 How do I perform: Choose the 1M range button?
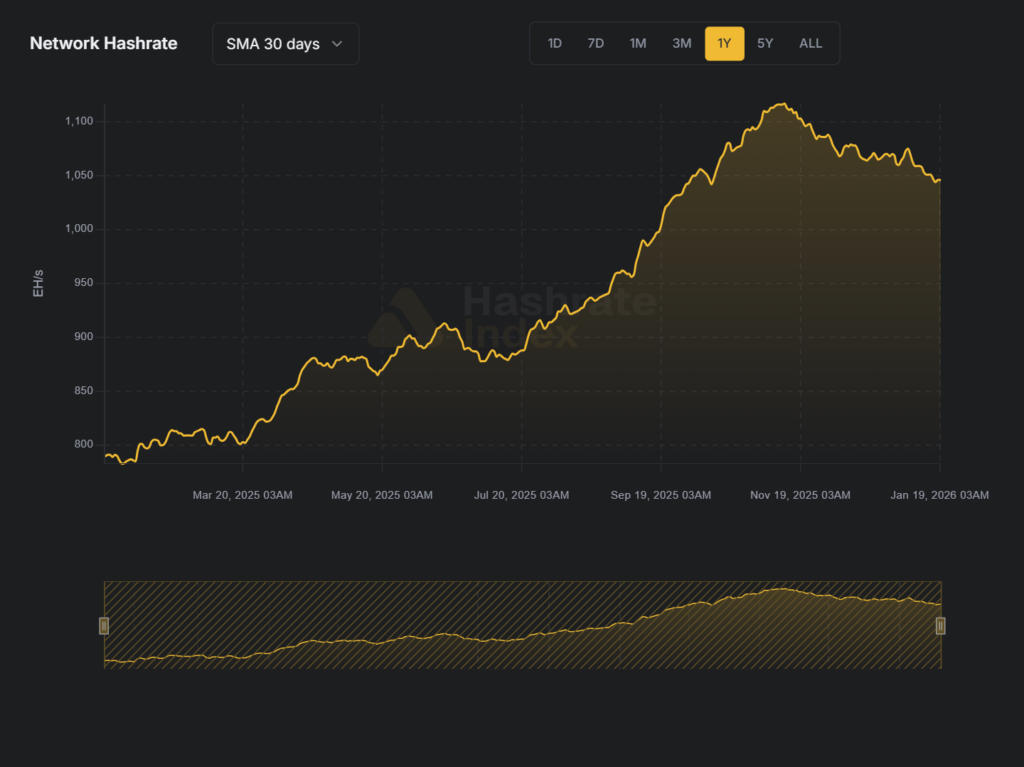(638, 44)
